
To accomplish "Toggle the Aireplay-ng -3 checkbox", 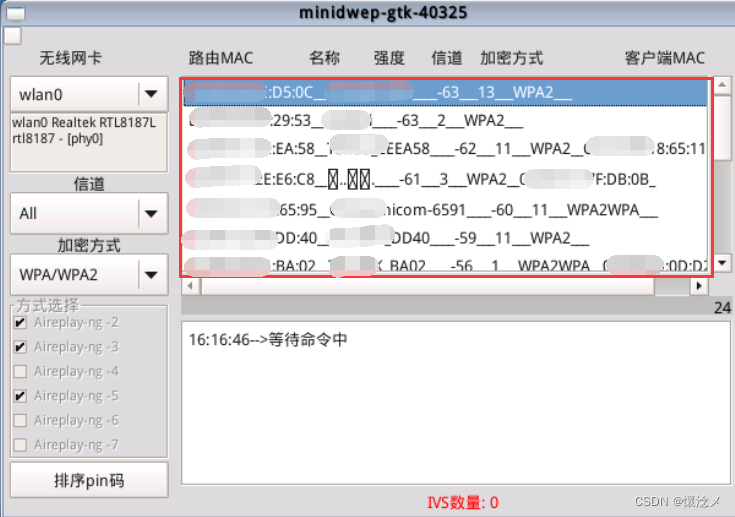I will point(20,347).
